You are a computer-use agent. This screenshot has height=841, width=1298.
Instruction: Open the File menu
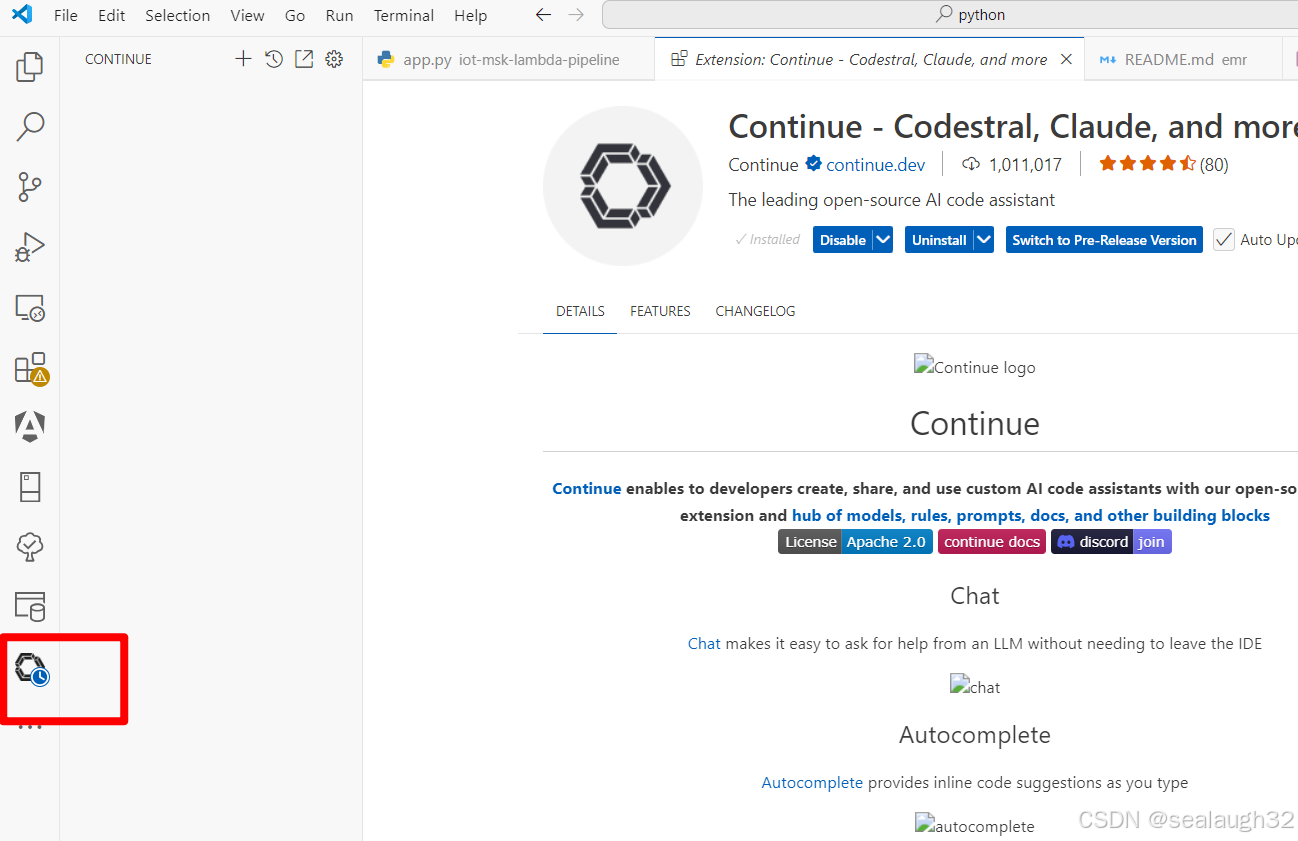65,15
